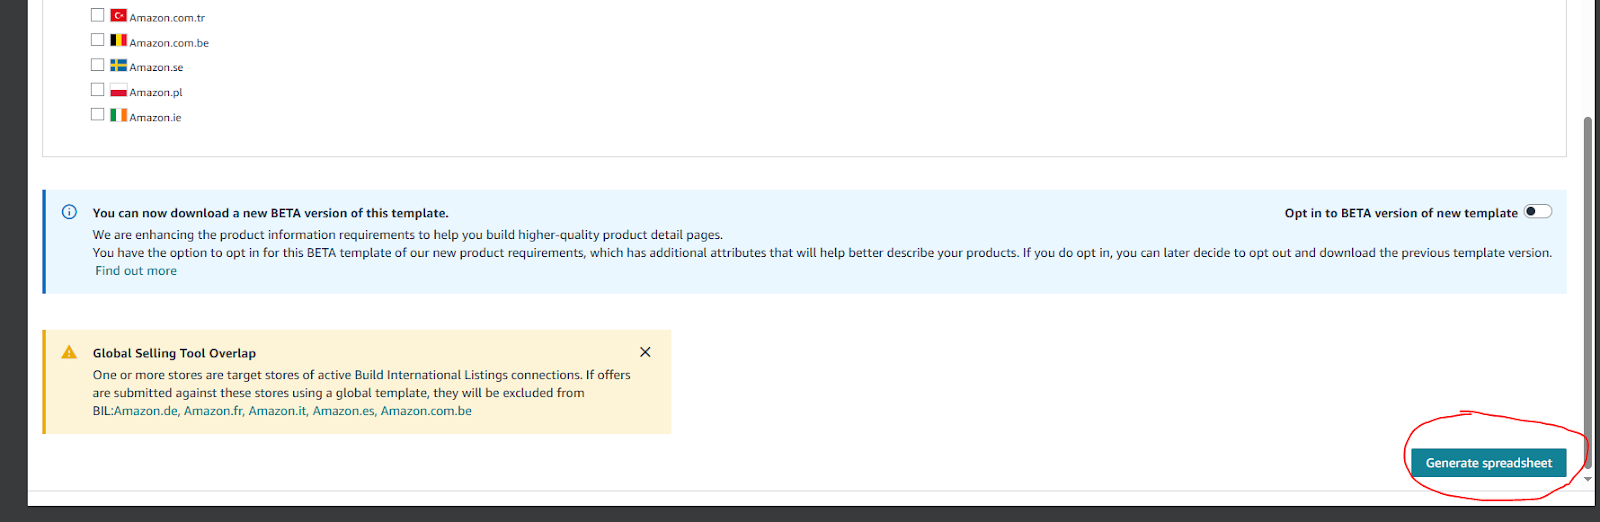This screenshot has width=1600, height=522.
Task: Check the Amazon.com.tr store checkbox
Action: [97, 15]
